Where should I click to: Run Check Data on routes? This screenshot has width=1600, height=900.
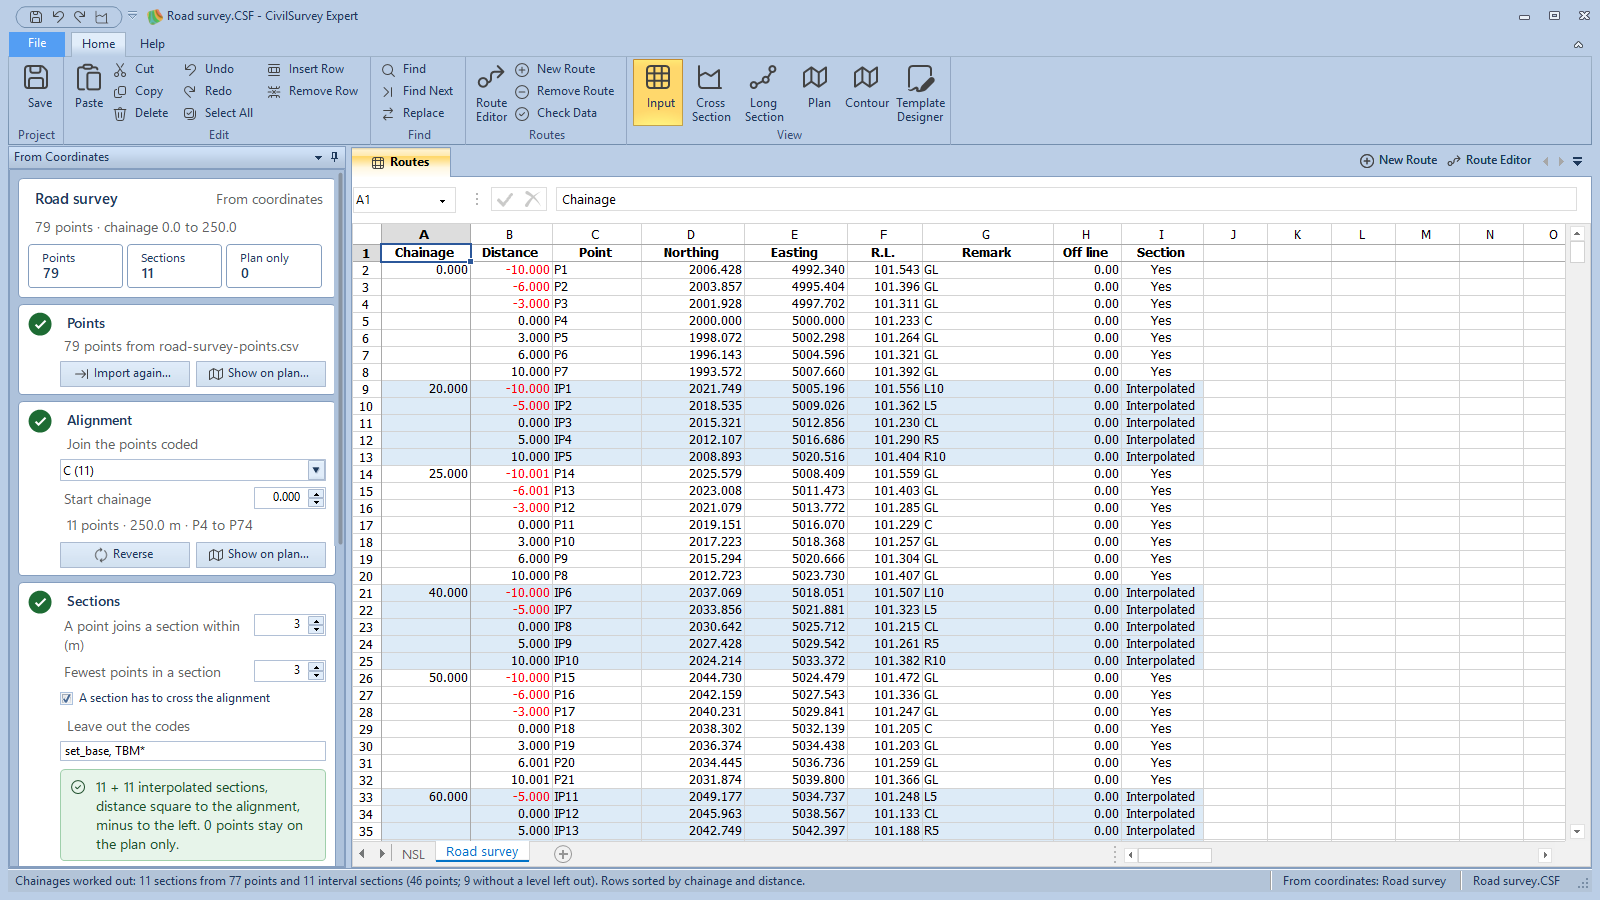click(x=557, y=113)
